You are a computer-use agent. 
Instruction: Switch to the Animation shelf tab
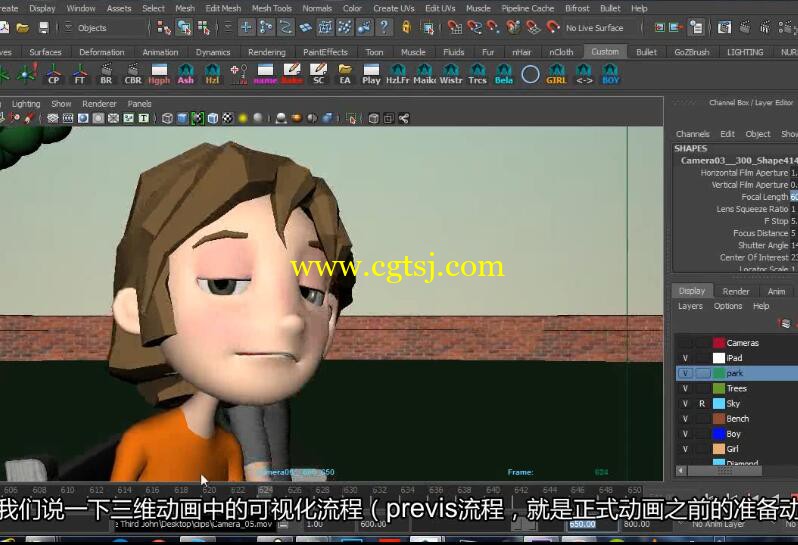[x=160, y=52]
